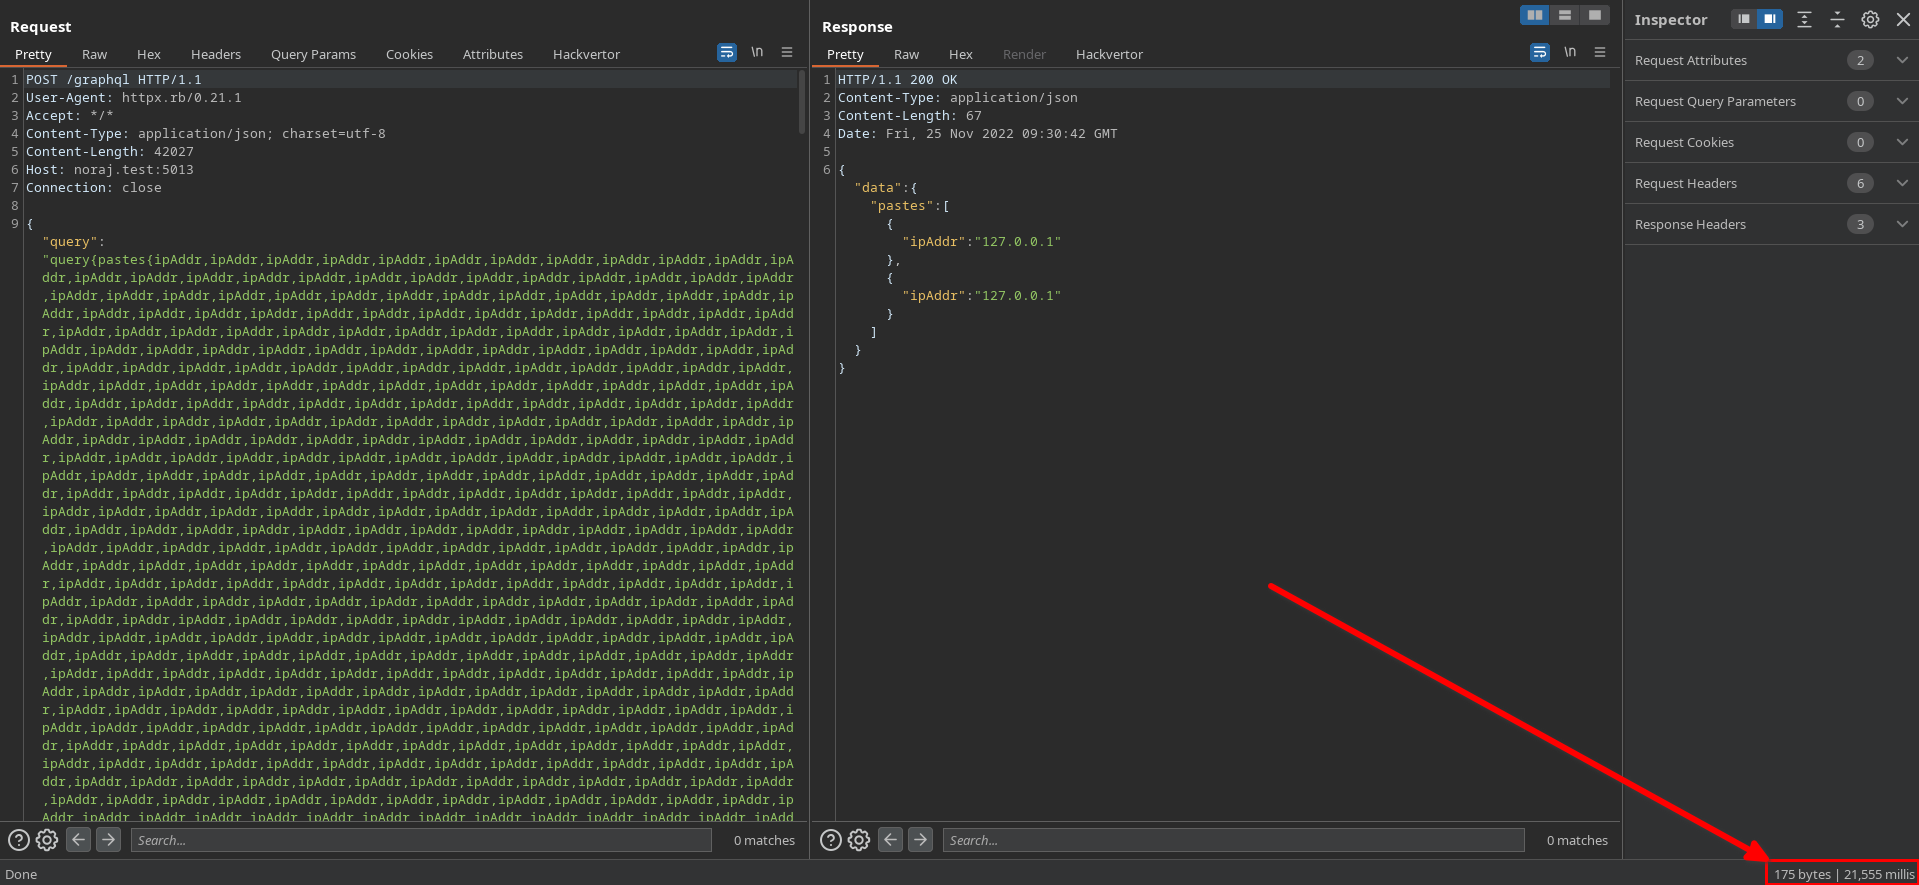
Task: Click the Request Attributes count badge 2
Action: 1860,60
